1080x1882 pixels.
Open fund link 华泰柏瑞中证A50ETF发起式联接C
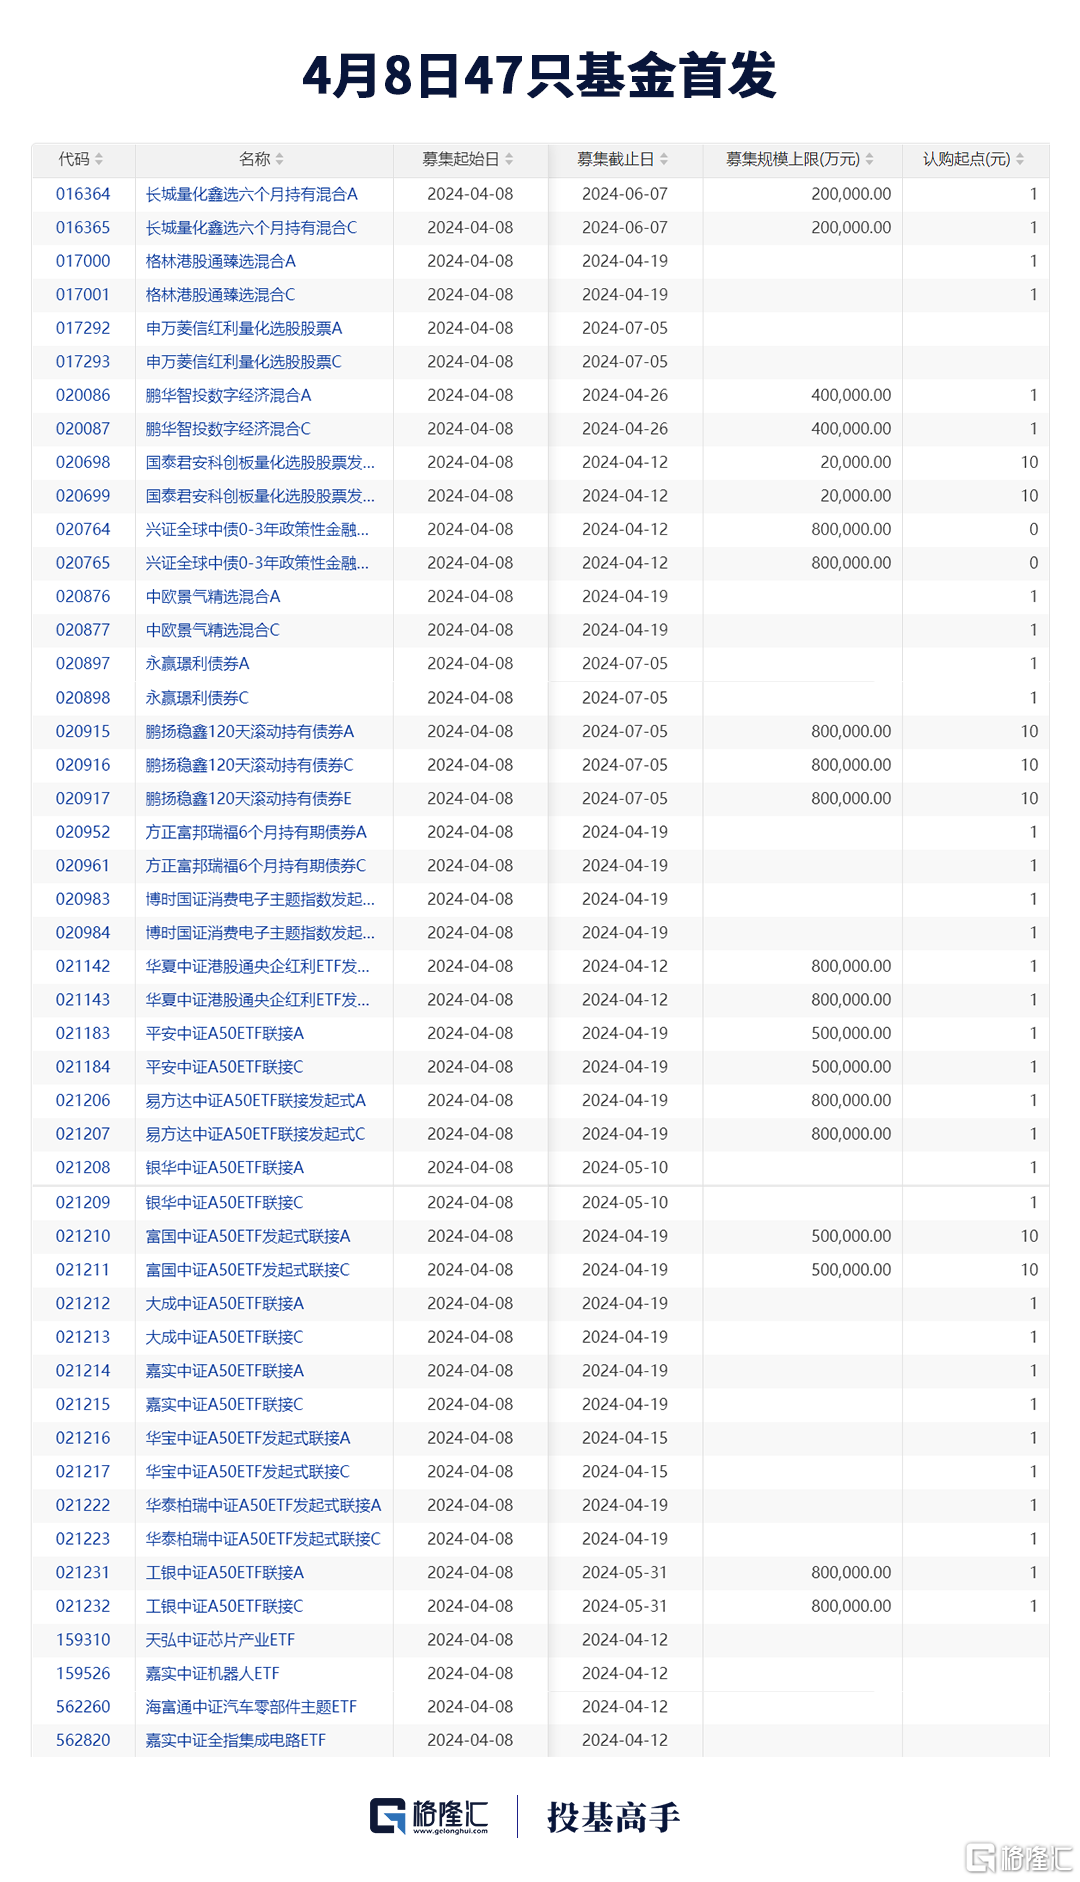pyautogui.click(x=263, y=1538)
